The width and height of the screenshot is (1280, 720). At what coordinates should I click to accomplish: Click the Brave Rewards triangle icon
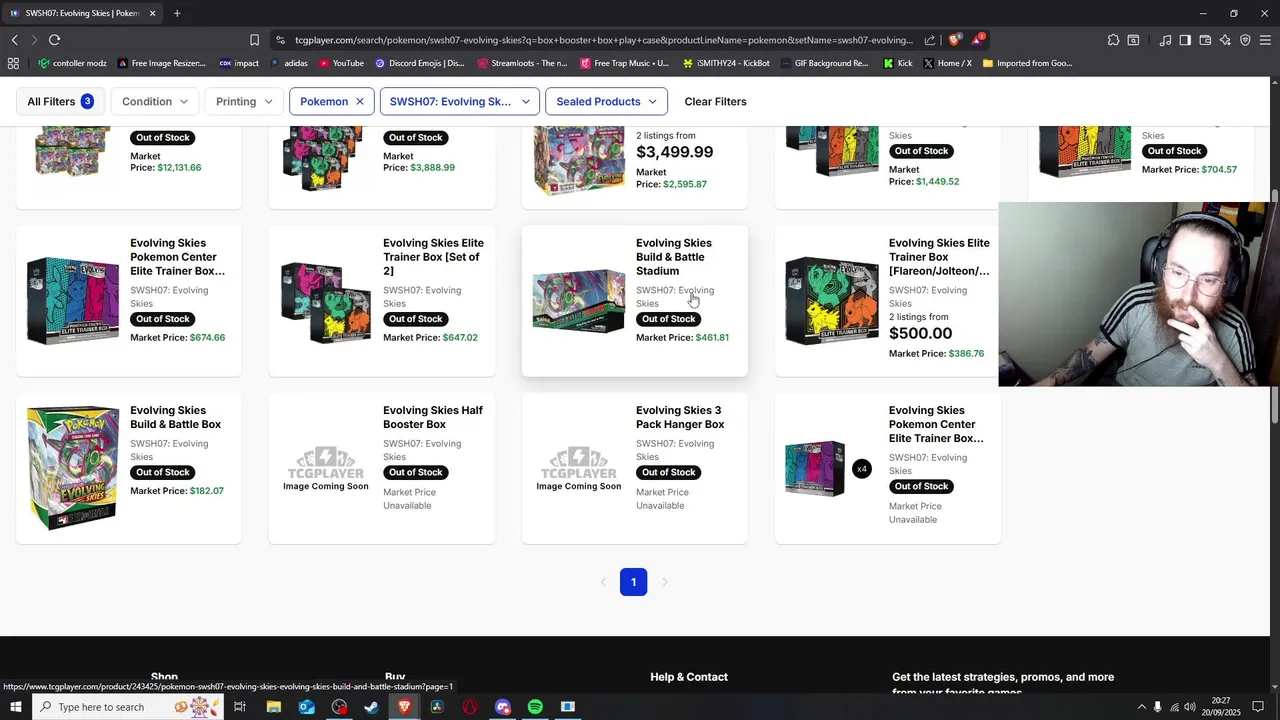[x=977, y=40]
